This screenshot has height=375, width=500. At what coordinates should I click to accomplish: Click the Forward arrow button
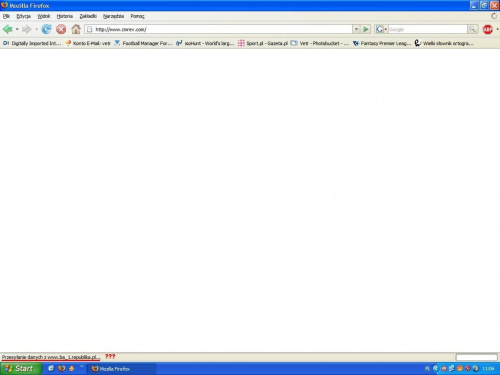tap(27, 29)
